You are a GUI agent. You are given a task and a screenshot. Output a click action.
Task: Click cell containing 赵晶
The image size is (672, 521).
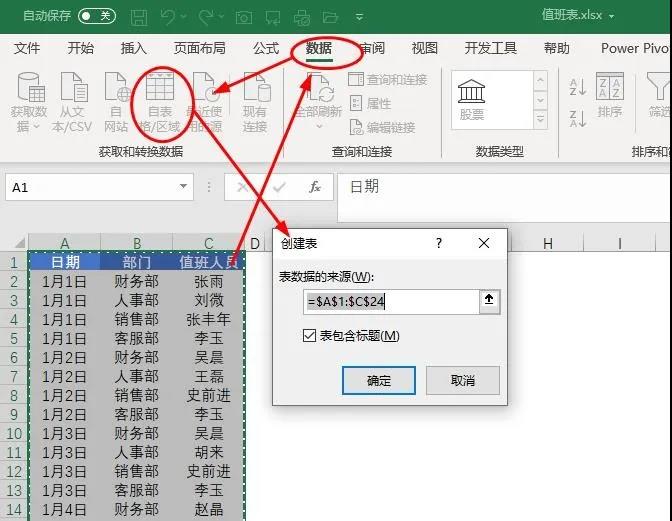coord(208,509)
